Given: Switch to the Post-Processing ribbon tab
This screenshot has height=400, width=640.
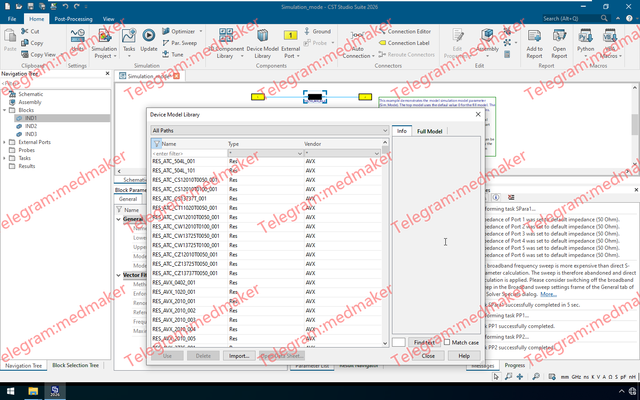Looking at the screenshot, I should tap(73, 19).
